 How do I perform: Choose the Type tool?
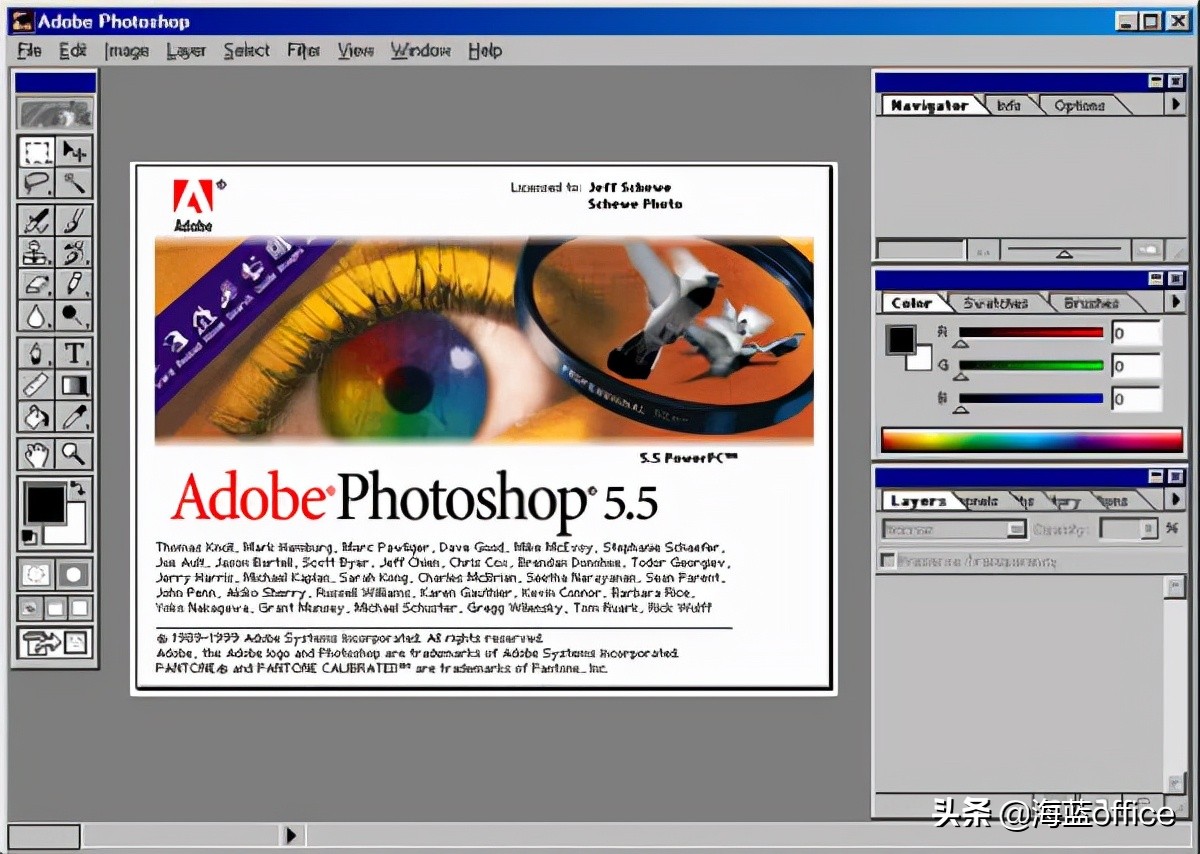coord(74,352)
